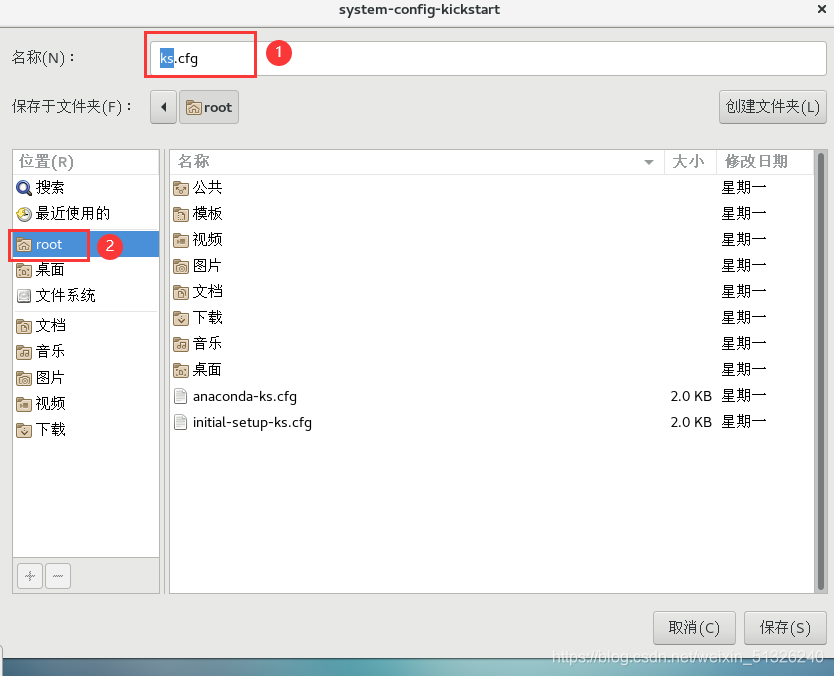Viewport: 834px width, 676px height.
Task: Click the add bookmark plus button
Action: pos(30,576)
